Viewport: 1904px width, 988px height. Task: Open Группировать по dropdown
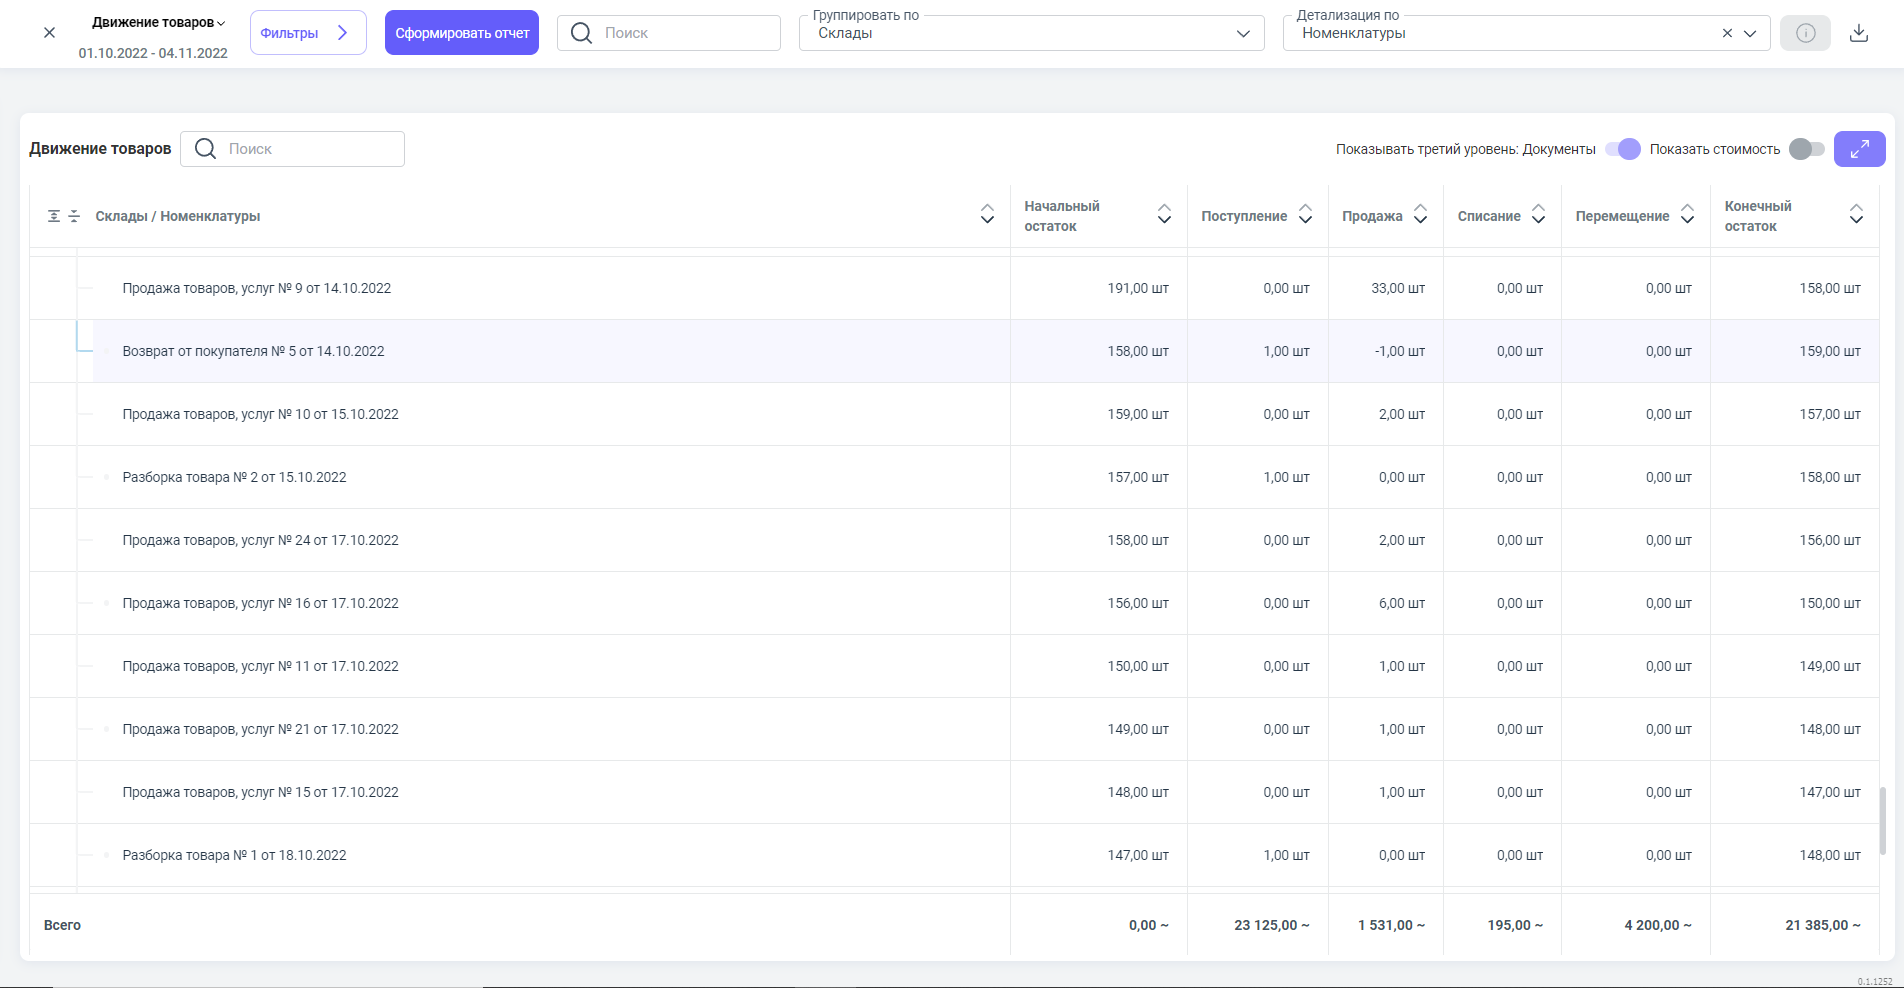pyautogui.click(x=1242, y=33)
